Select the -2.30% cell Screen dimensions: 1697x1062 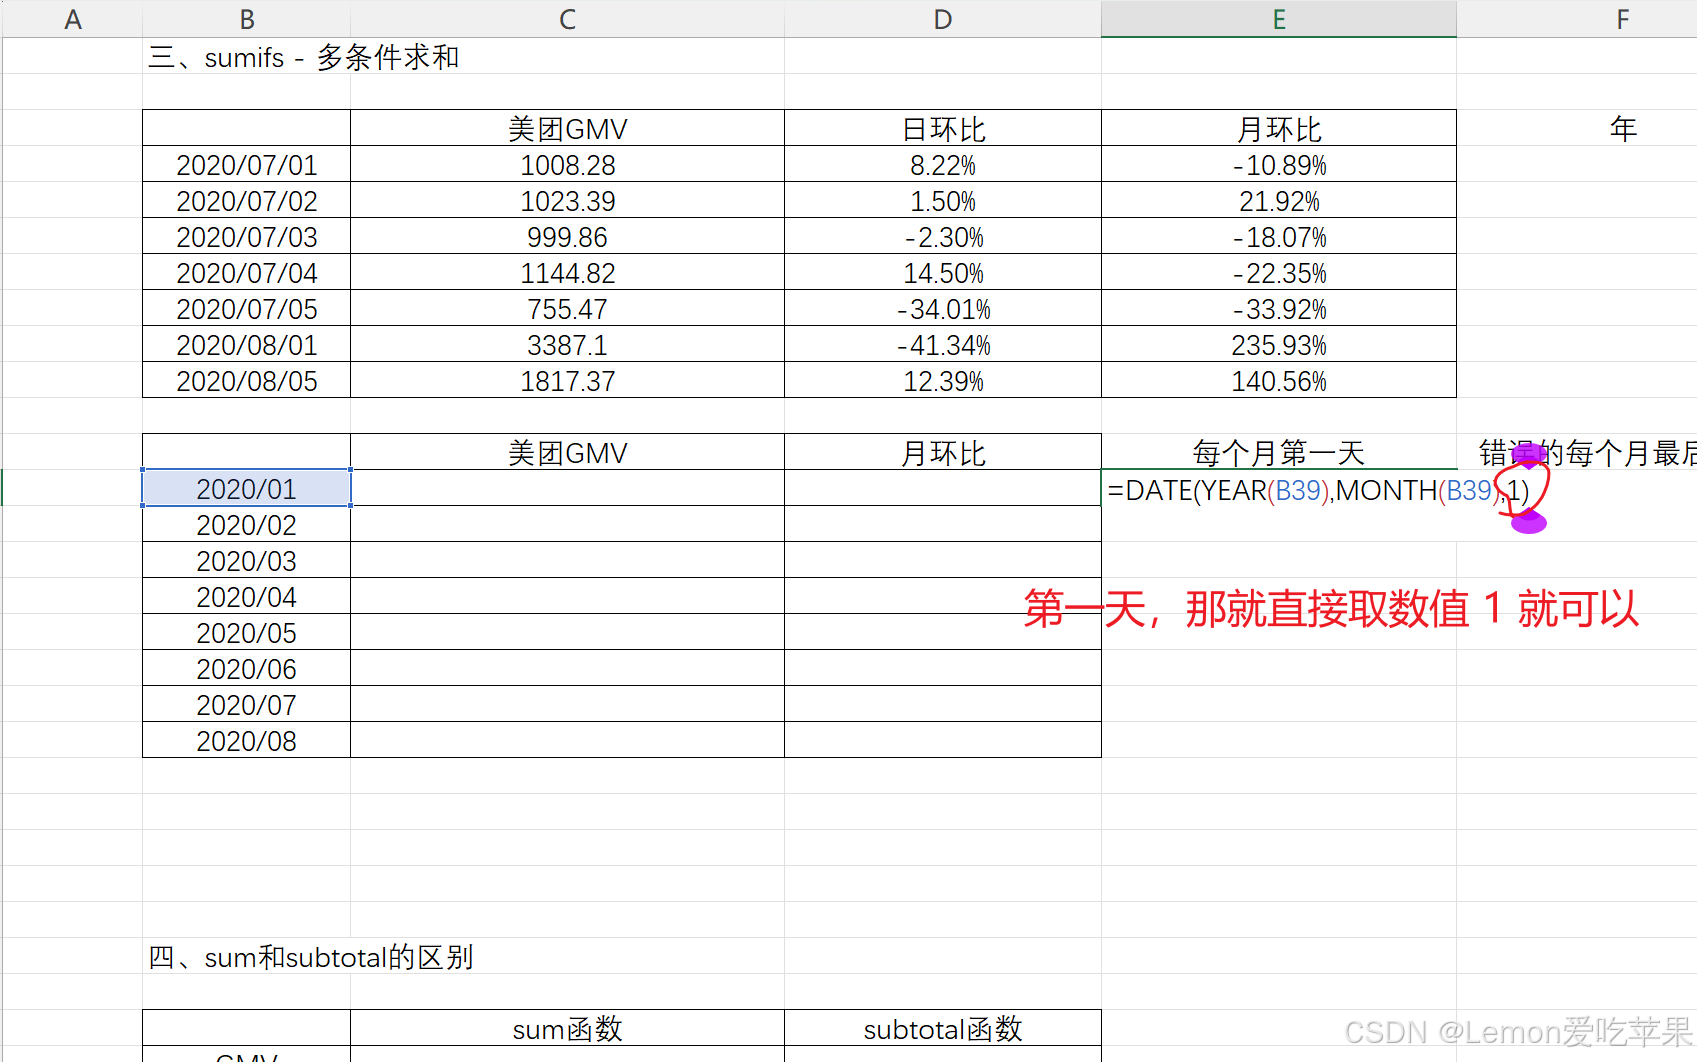pos(943,236)
